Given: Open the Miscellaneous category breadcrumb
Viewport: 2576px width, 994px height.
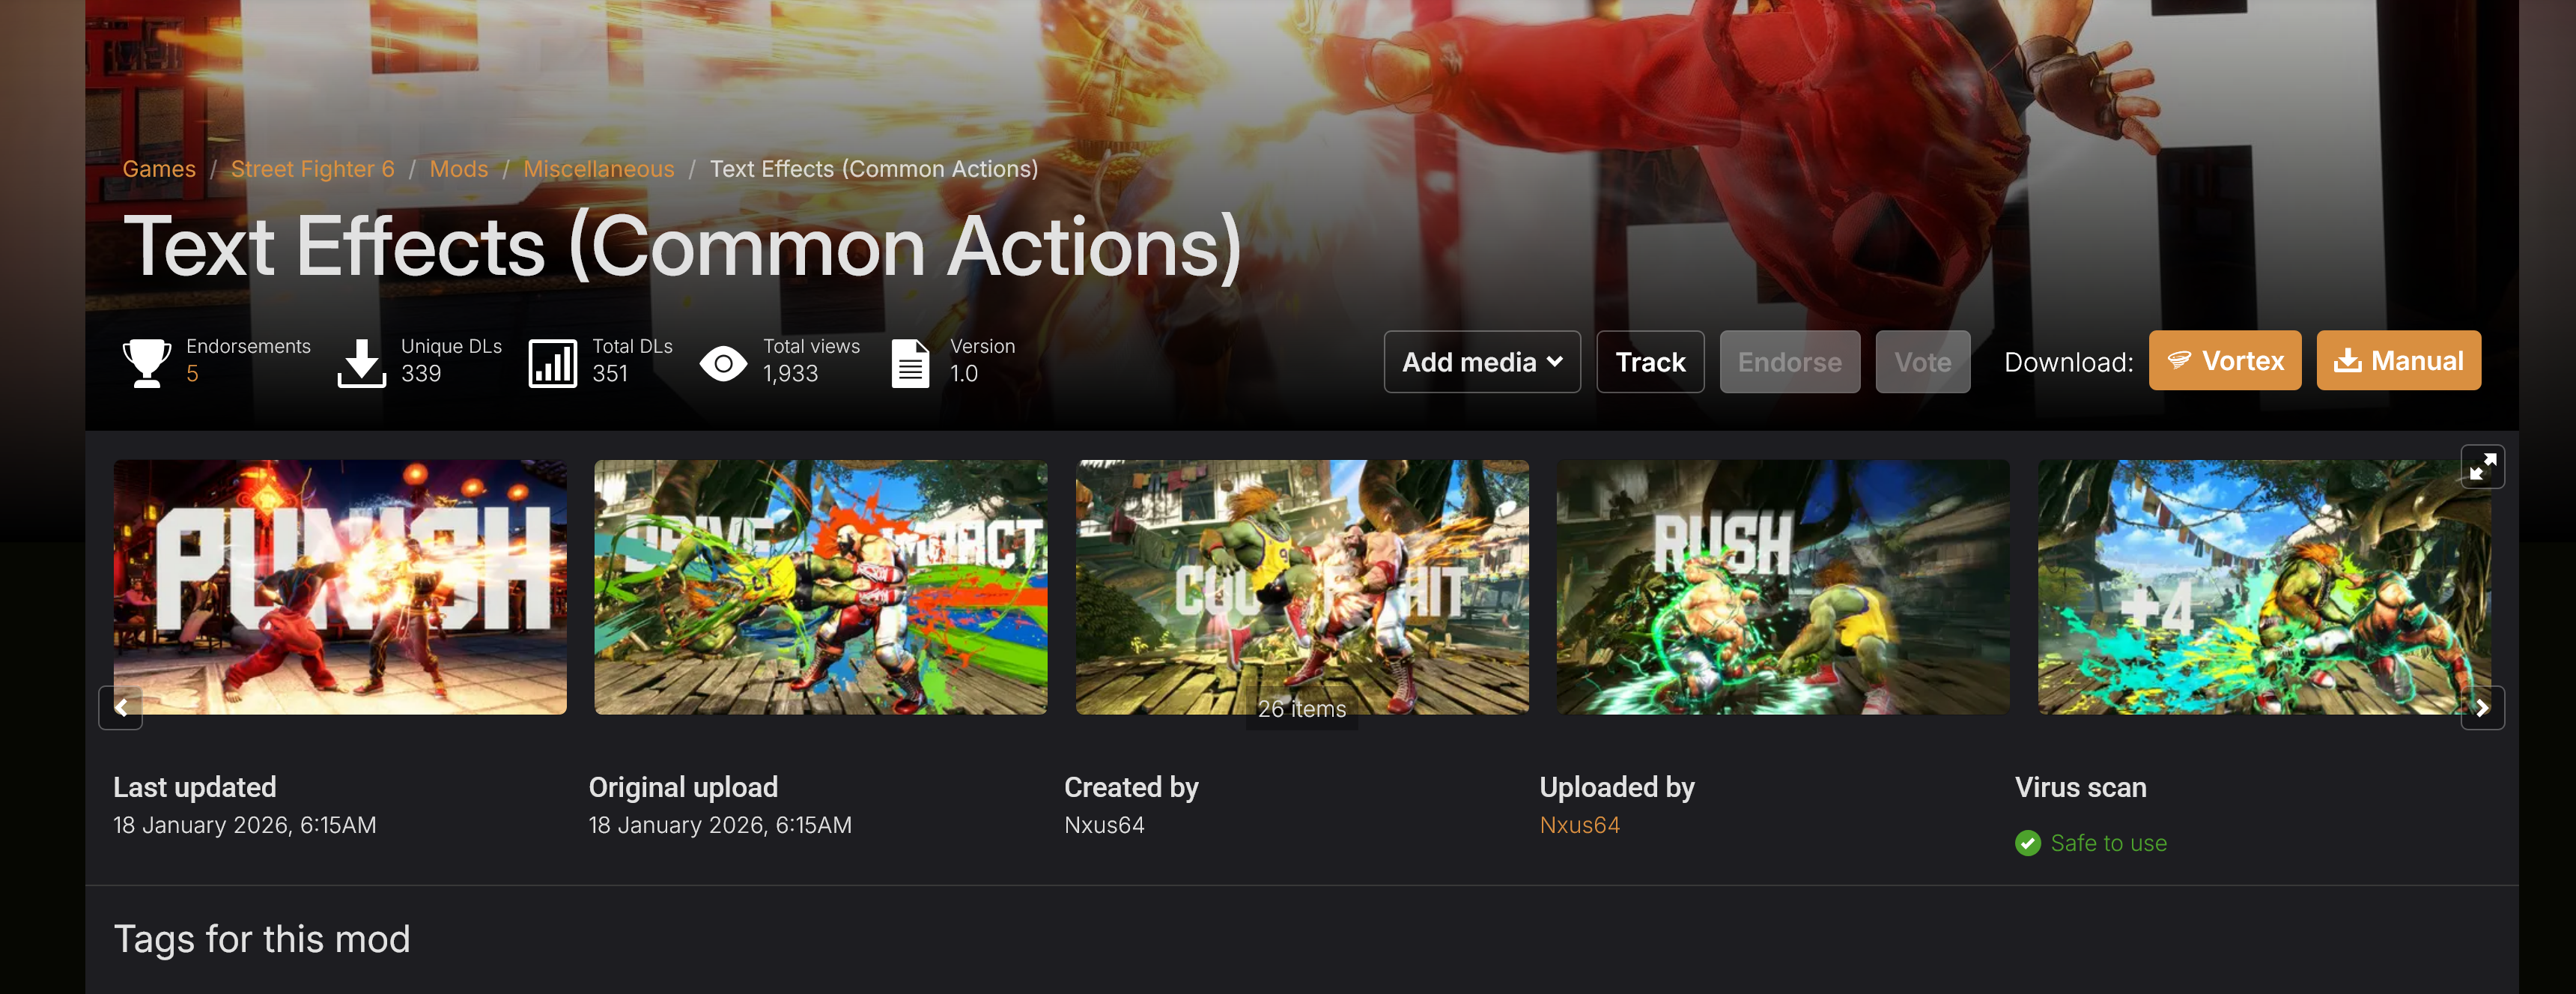Looking at the screenshot, I should point(599,169).
